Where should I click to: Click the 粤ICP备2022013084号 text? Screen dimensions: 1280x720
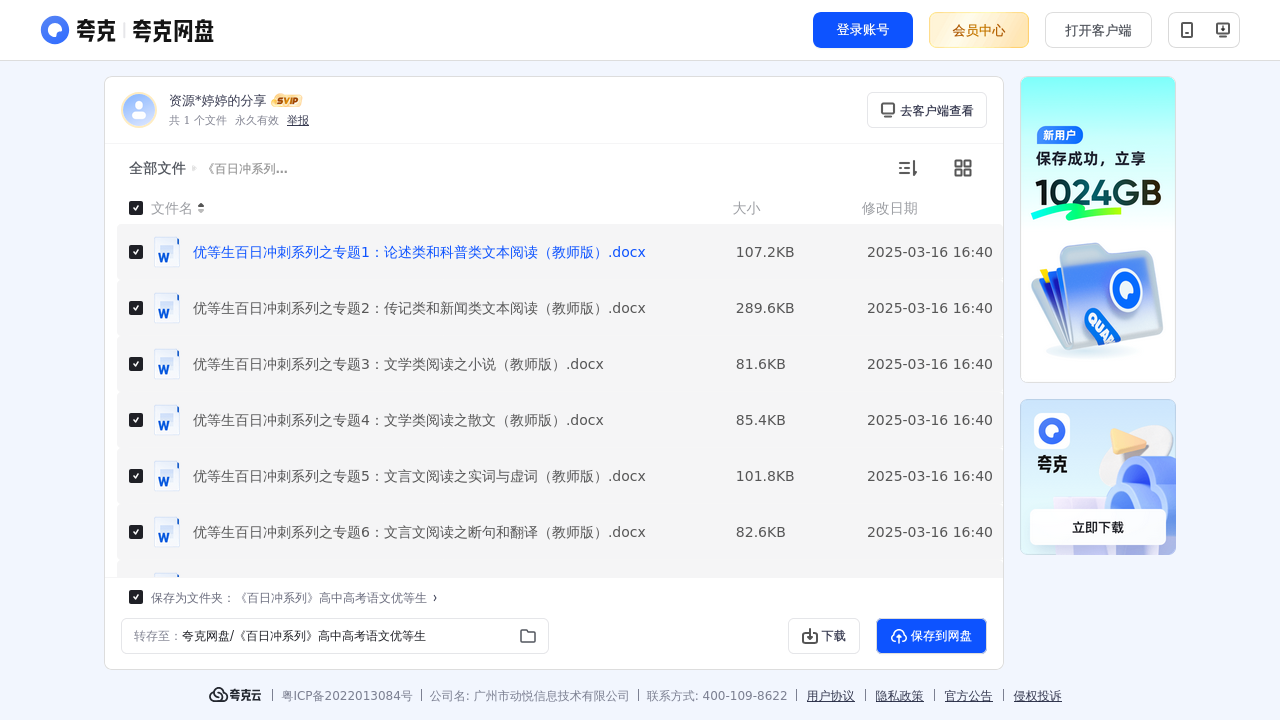tap(347, 696)
